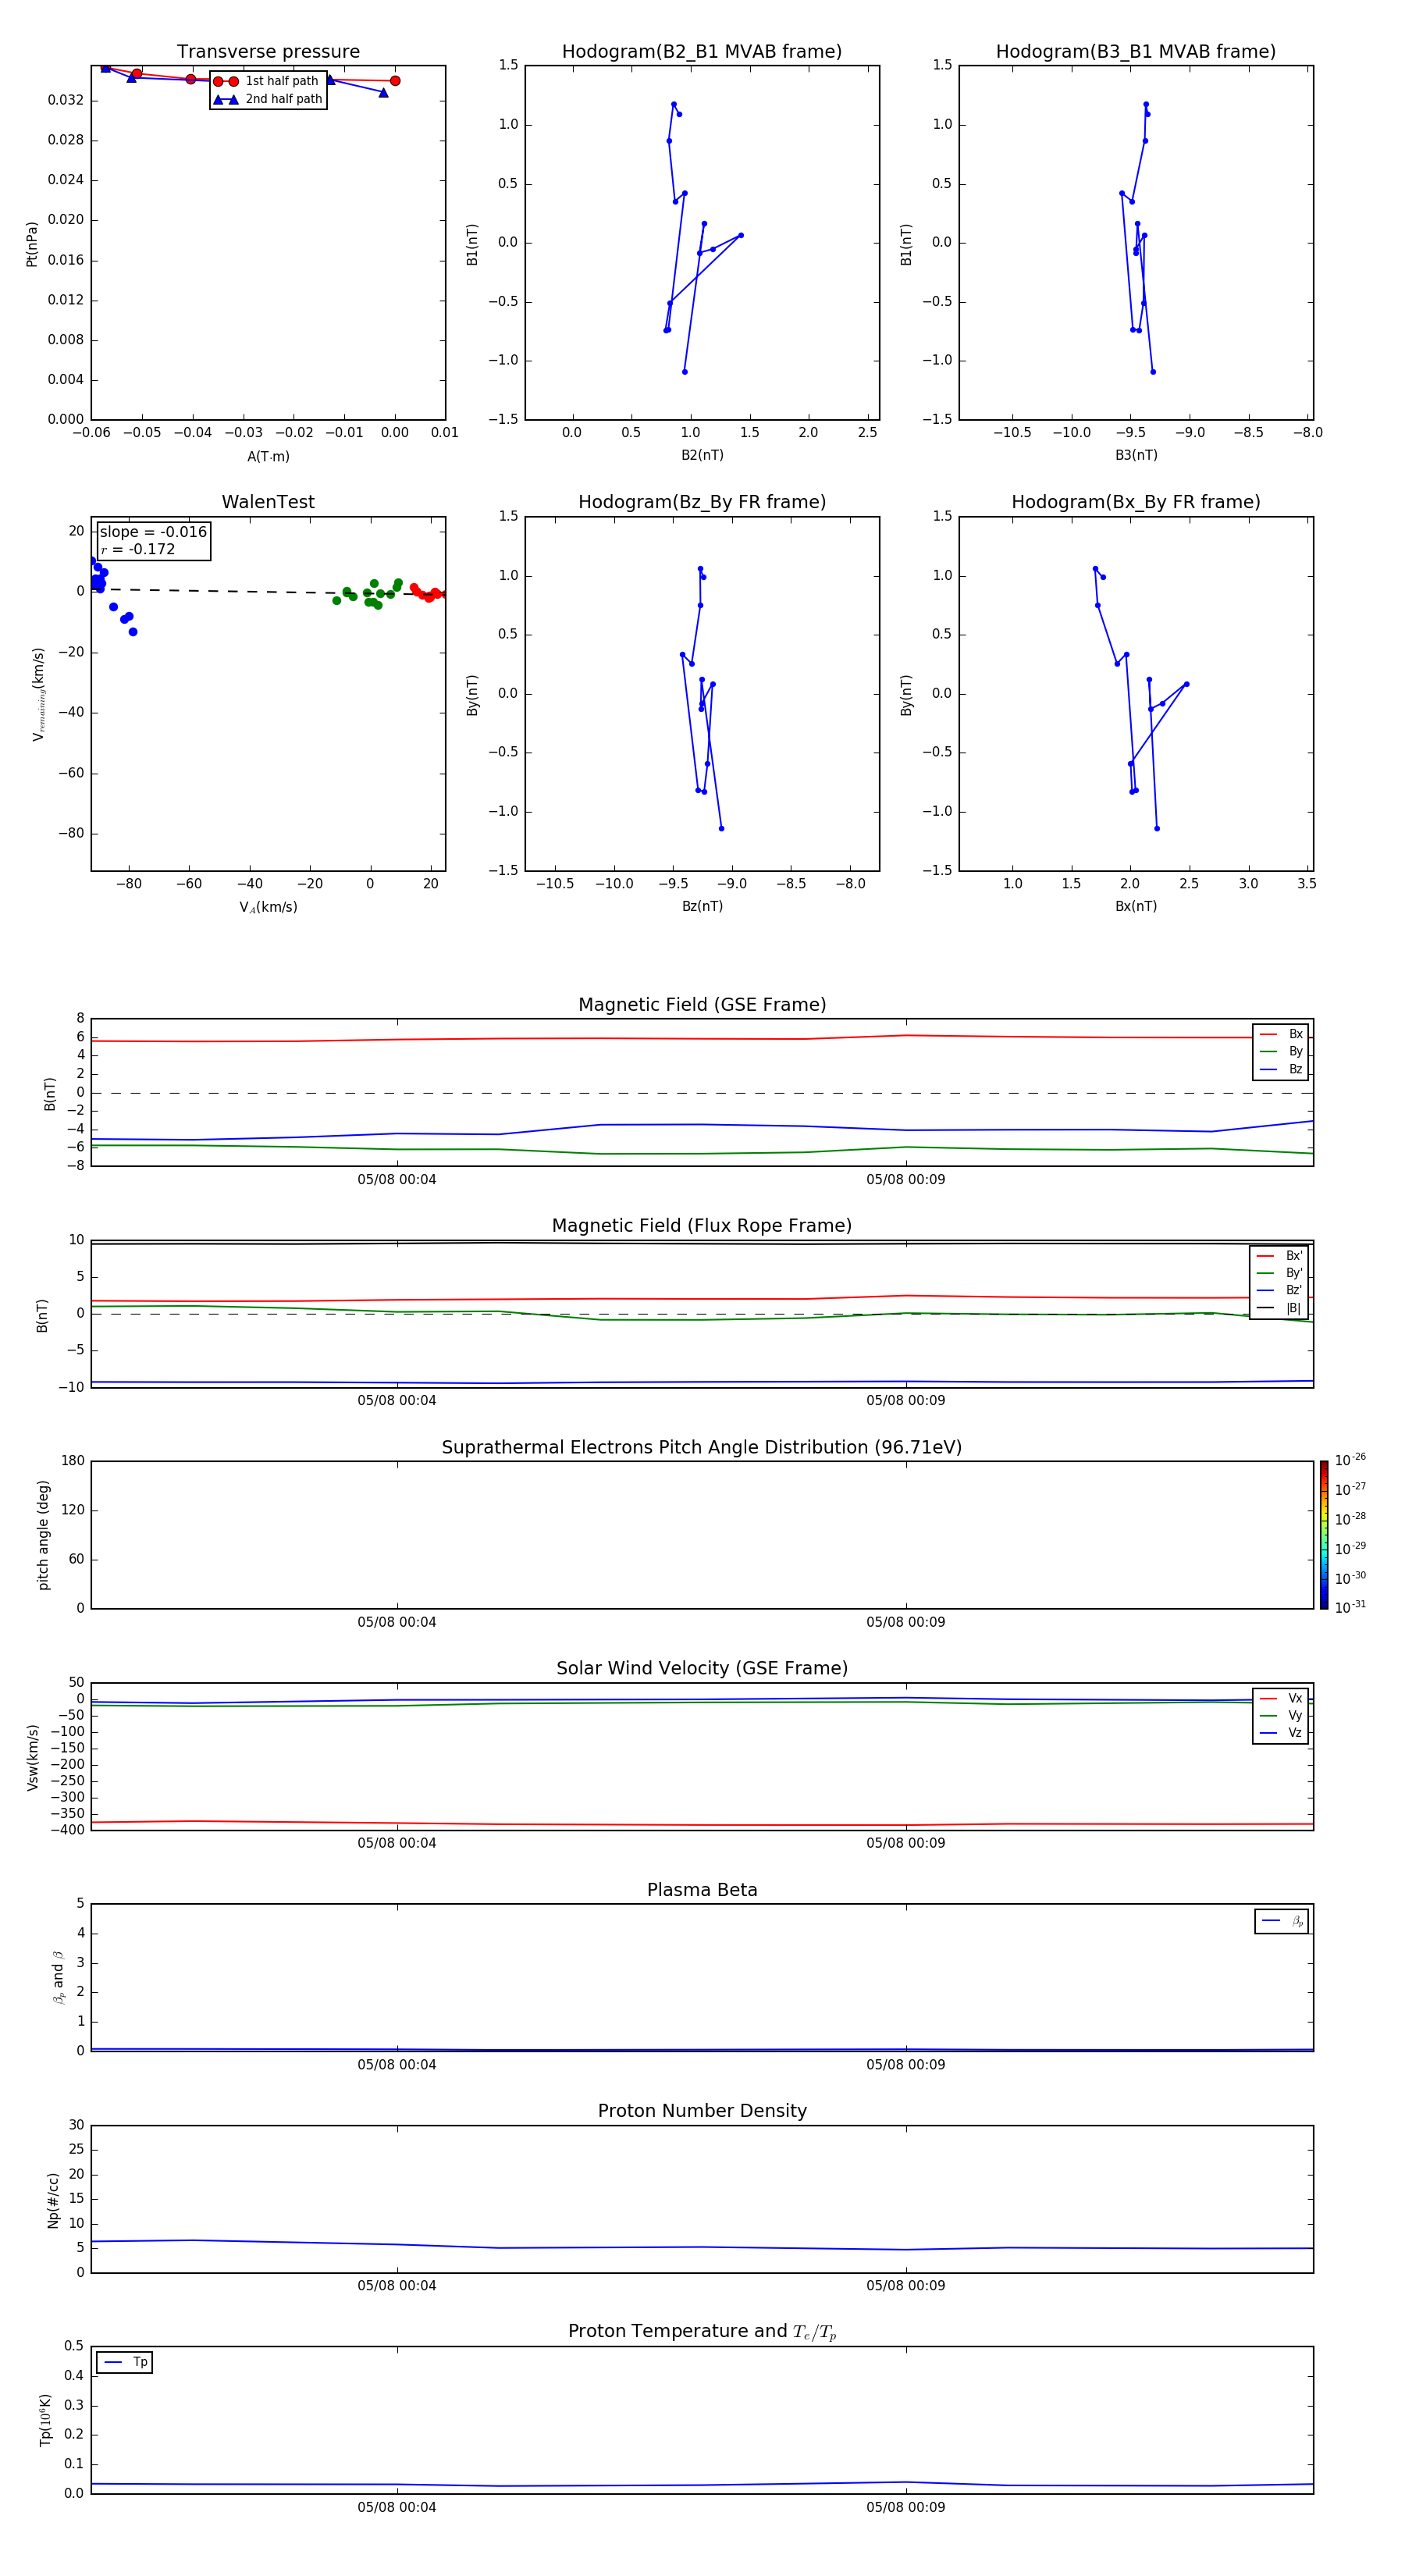Click '2nd half path' legend entry
Viewport: 1405px width, 2576px height.
[268, 99]
